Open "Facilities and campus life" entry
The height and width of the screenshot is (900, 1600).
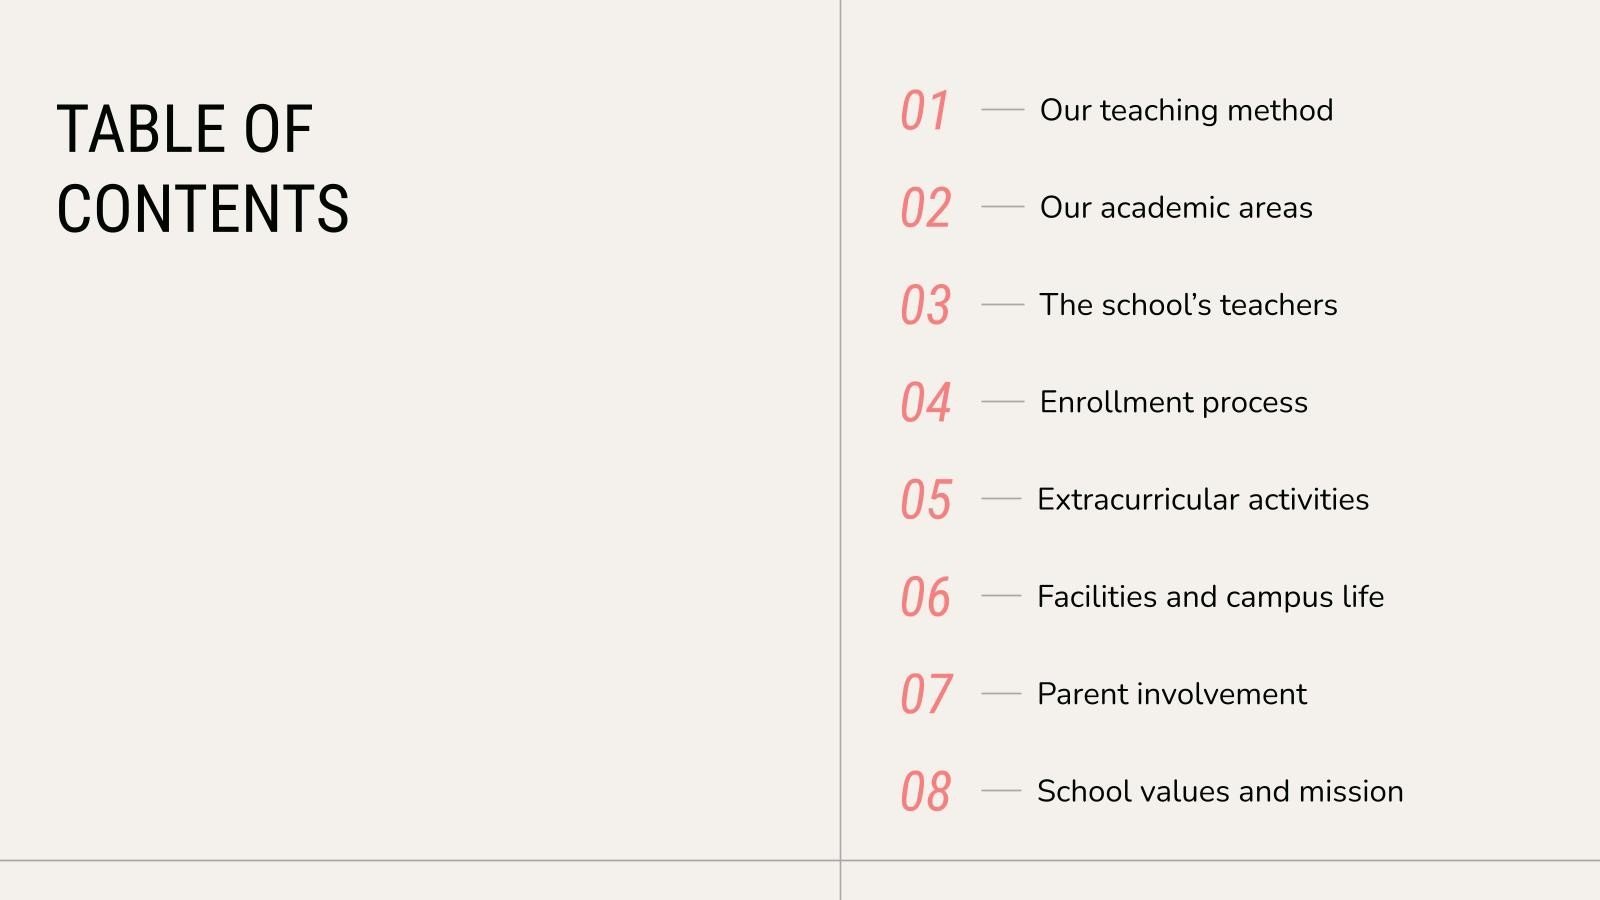pyautogui.click(x=1210, y=596)
